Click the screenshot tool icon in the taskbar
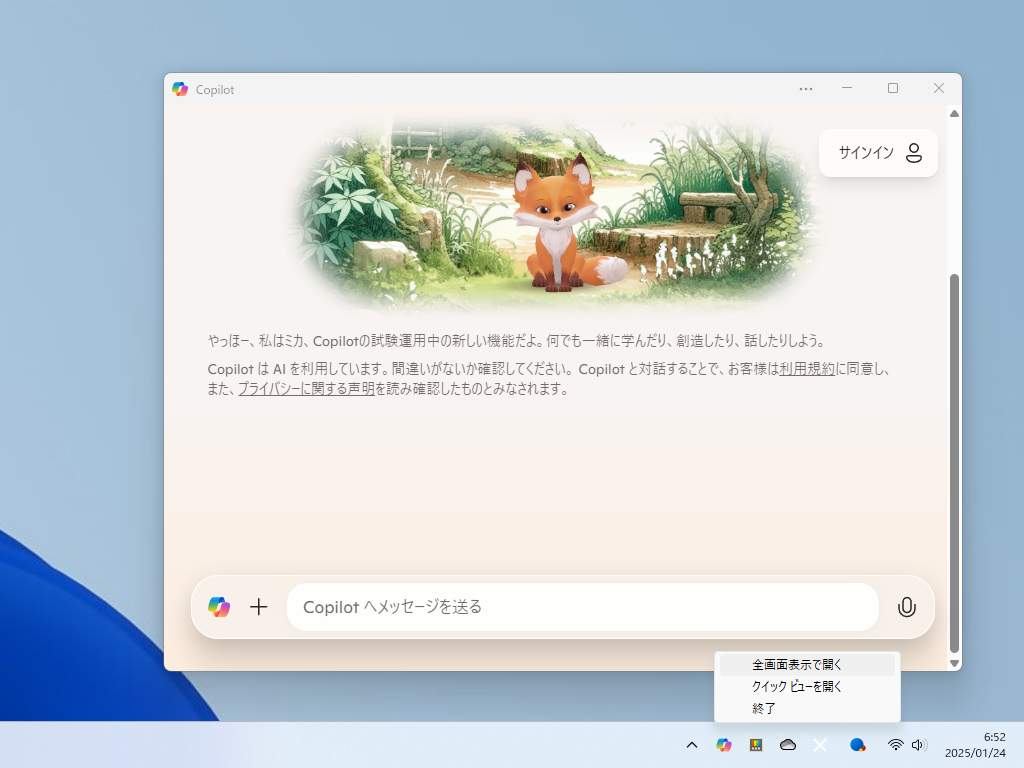The height and width of the screenshot is (768, 1024). pos(755,745)
